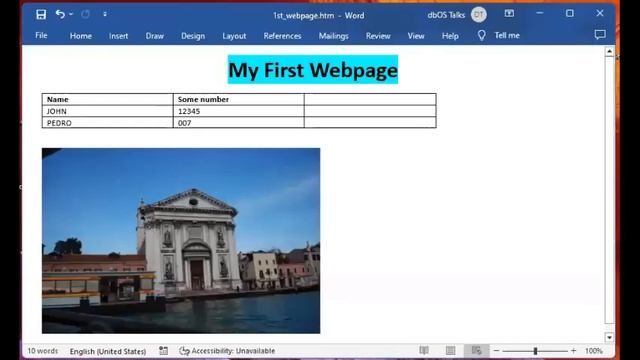Click the 10 words count
Image resolution: width=640 pixels, height=360 pixels.
point(43,351)
